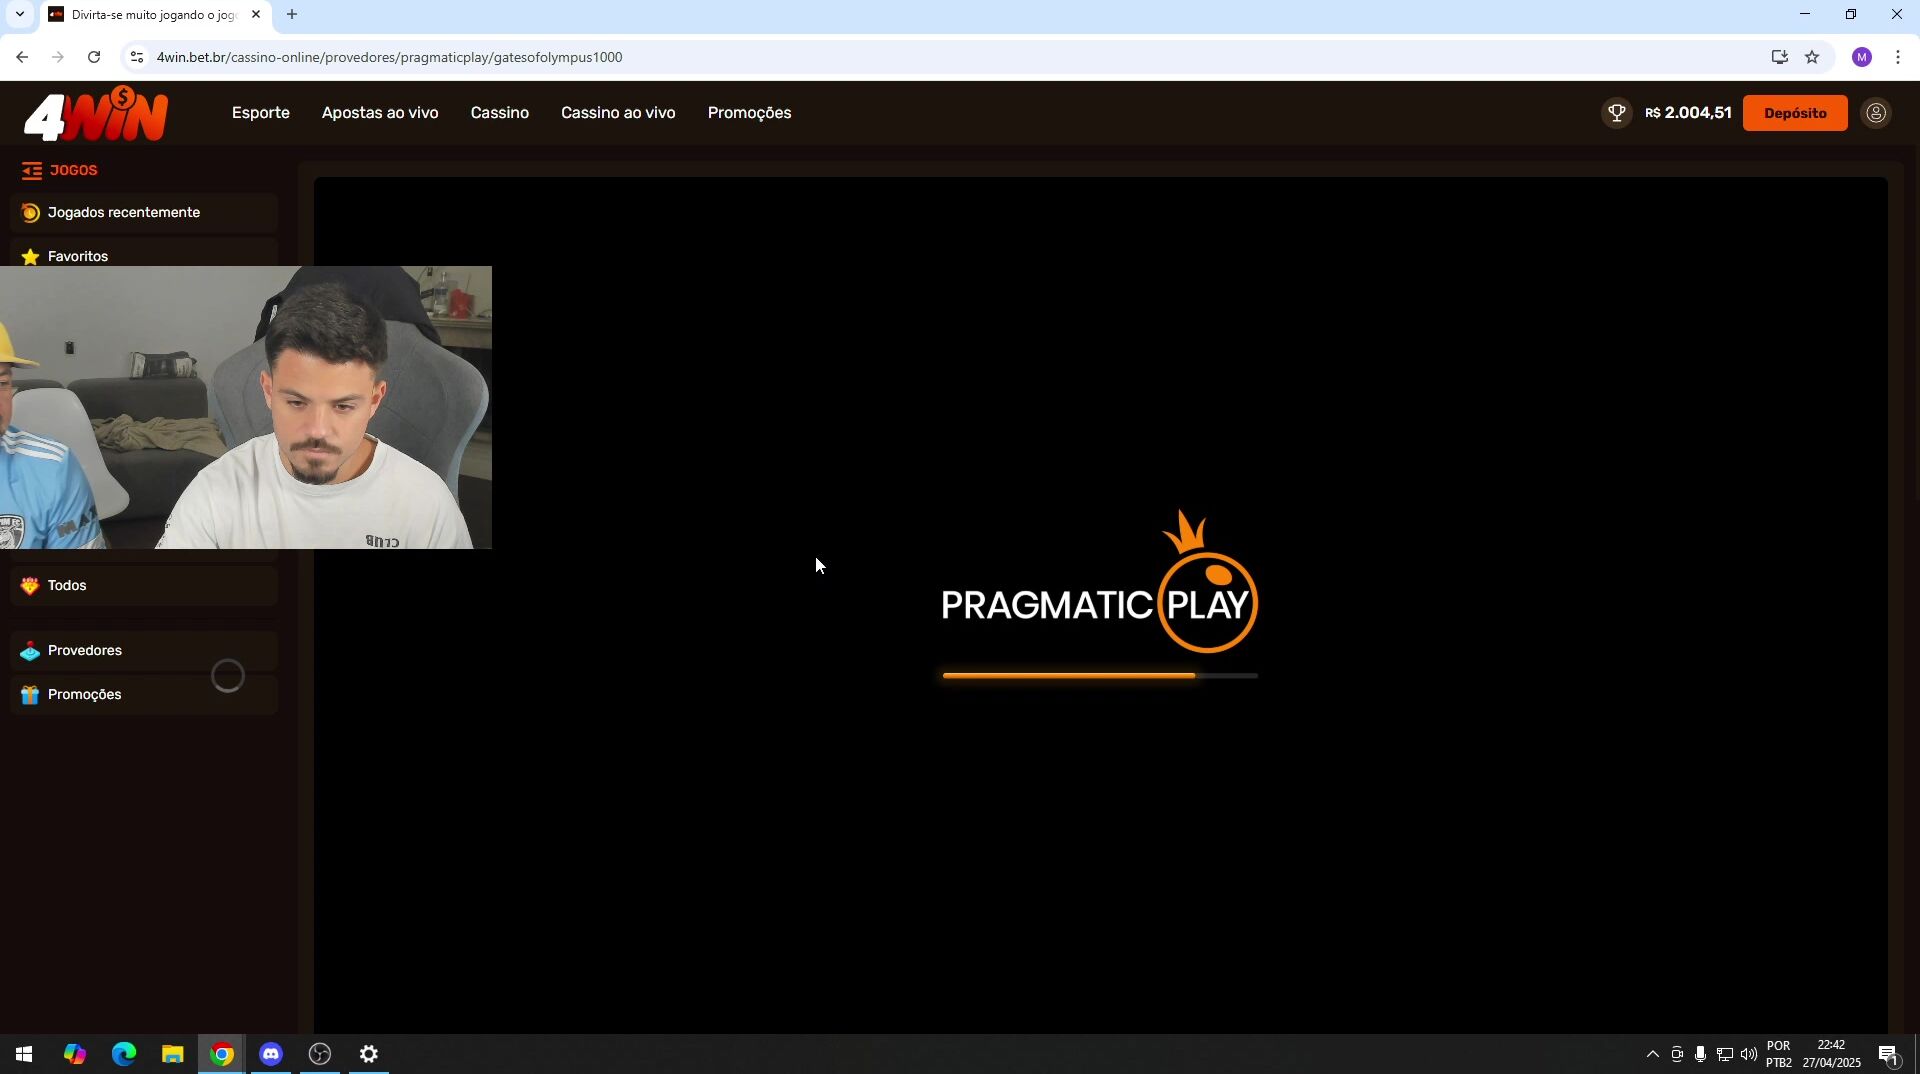Open the volume control tray icon

click(1749, 1054)
